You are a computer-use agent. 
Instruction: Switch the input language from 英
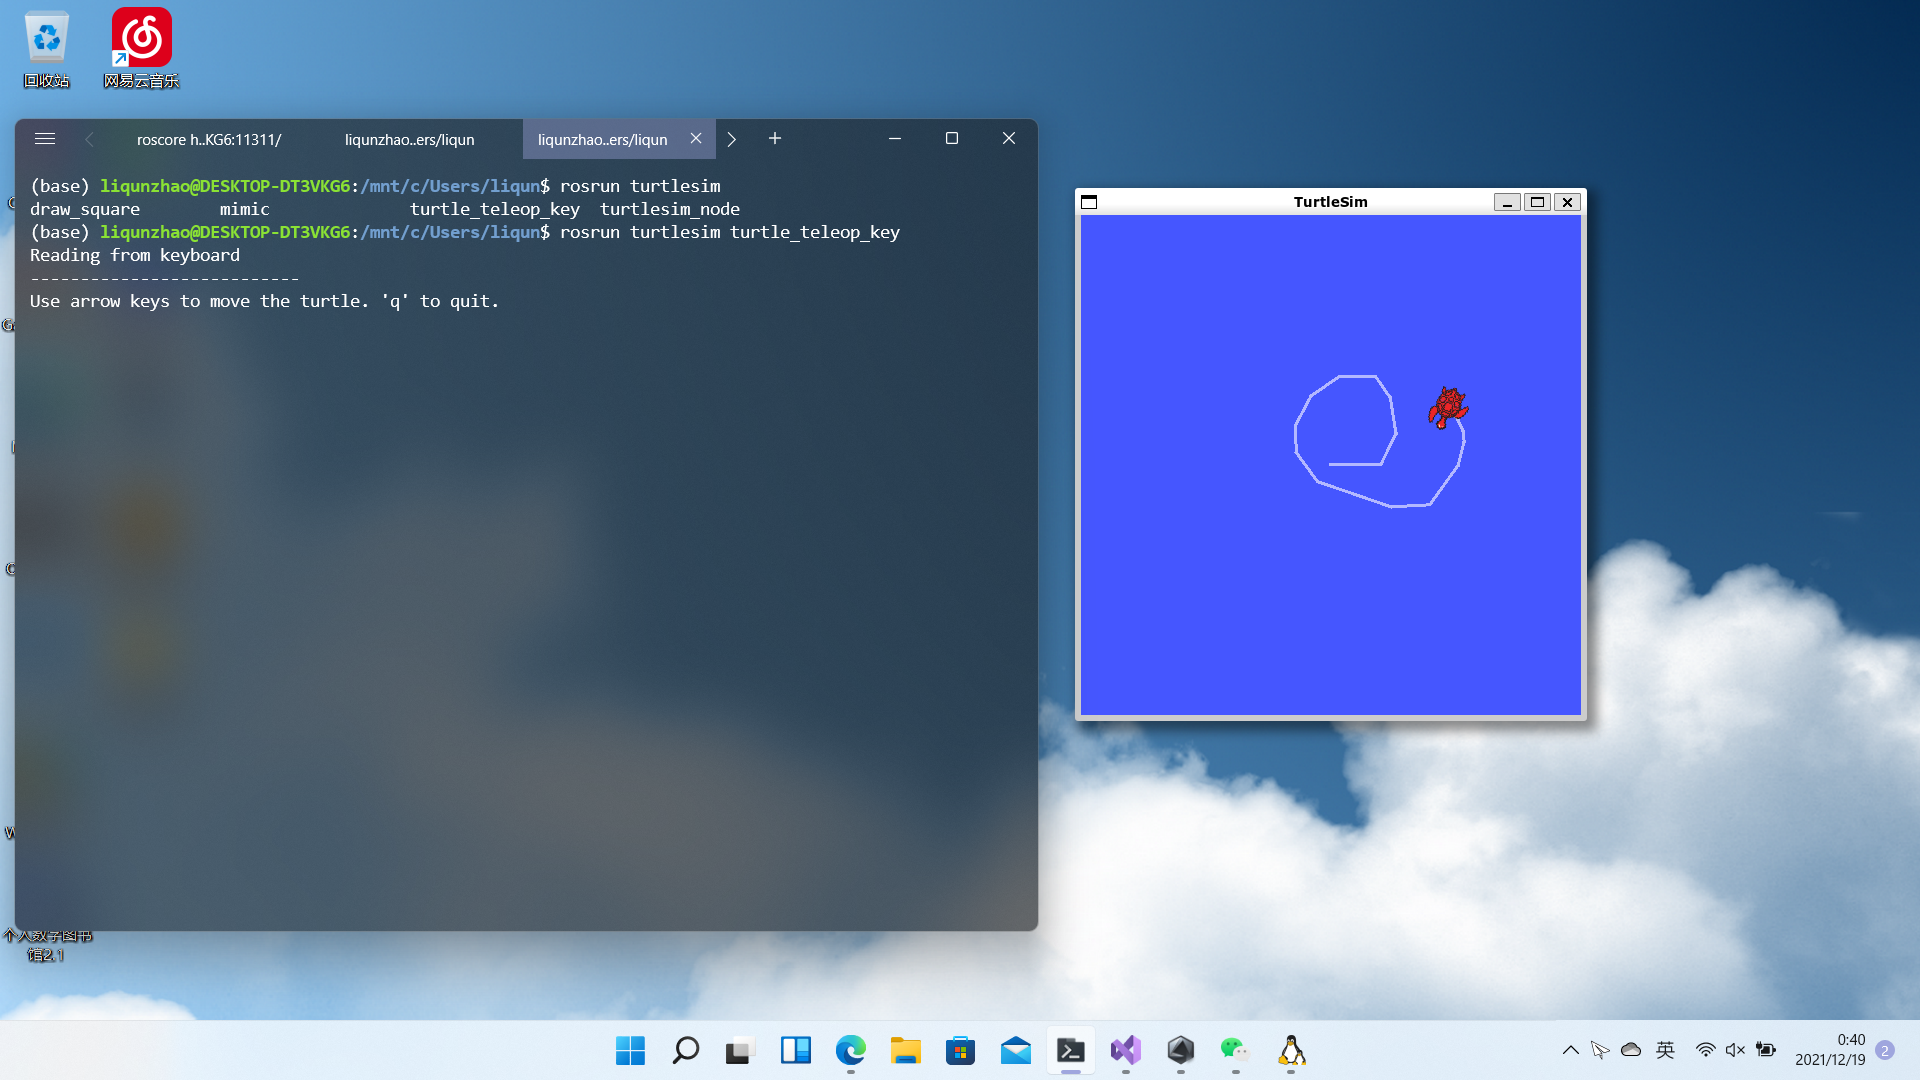[x=1665, y=1050]
